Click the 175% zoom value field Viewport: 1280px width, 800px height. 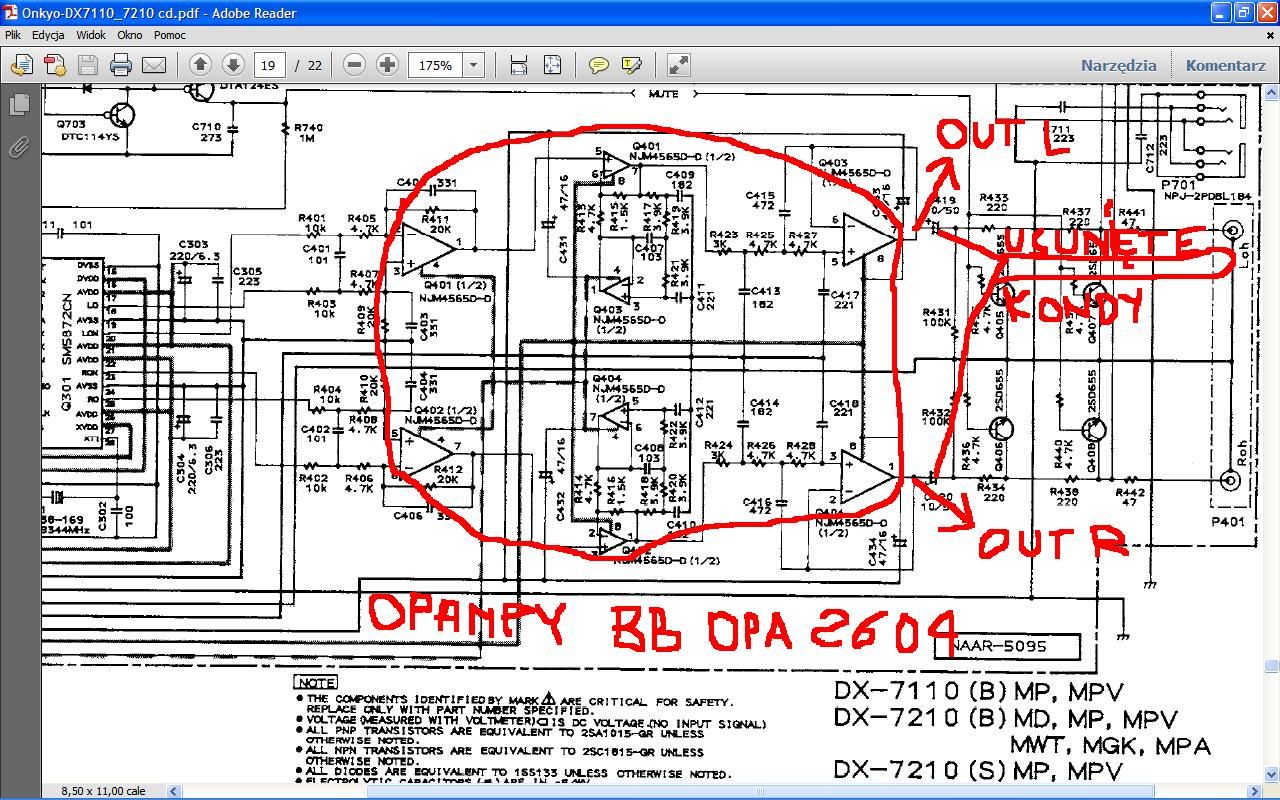point(436,65)
